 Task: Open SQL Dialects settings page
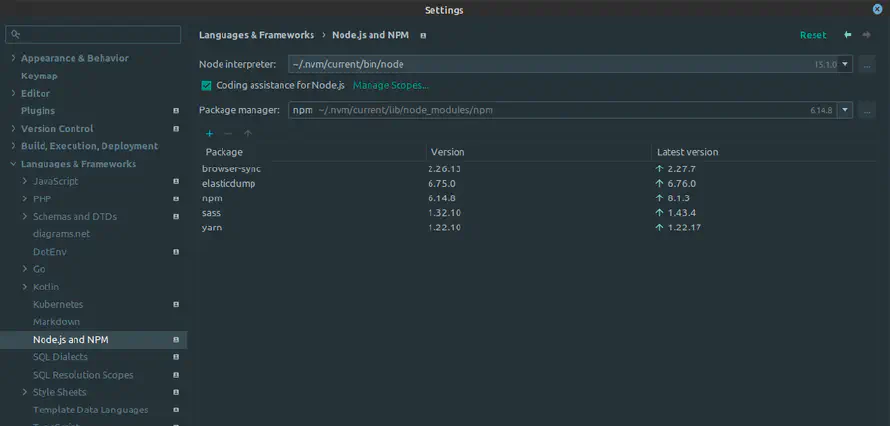point(60,357)
